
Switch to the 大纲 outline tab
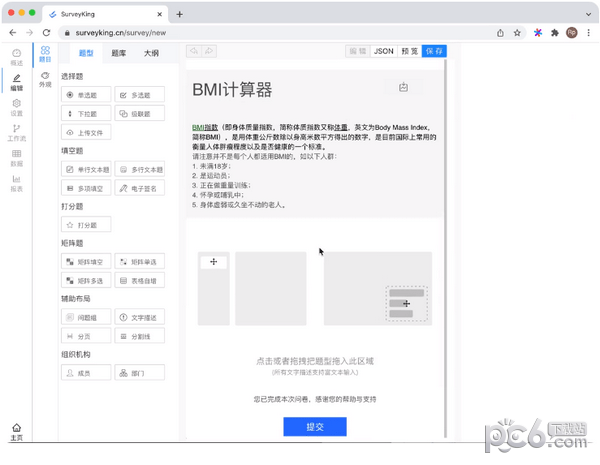coord(151,53)
